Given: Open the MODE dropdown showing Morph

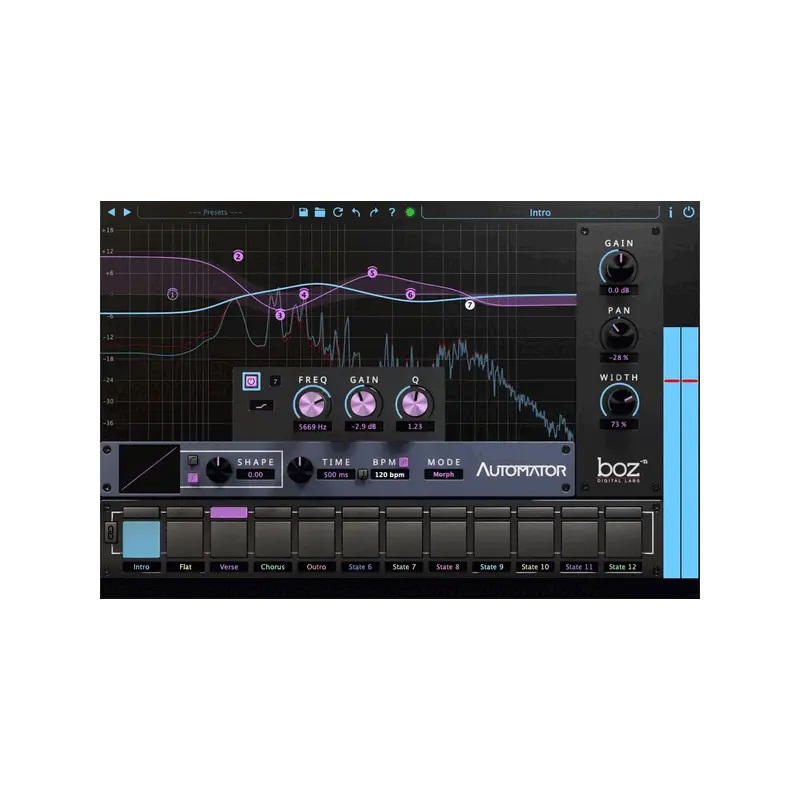Looking at the screenshot, I should pyautogui.click(x=443, y=474).
